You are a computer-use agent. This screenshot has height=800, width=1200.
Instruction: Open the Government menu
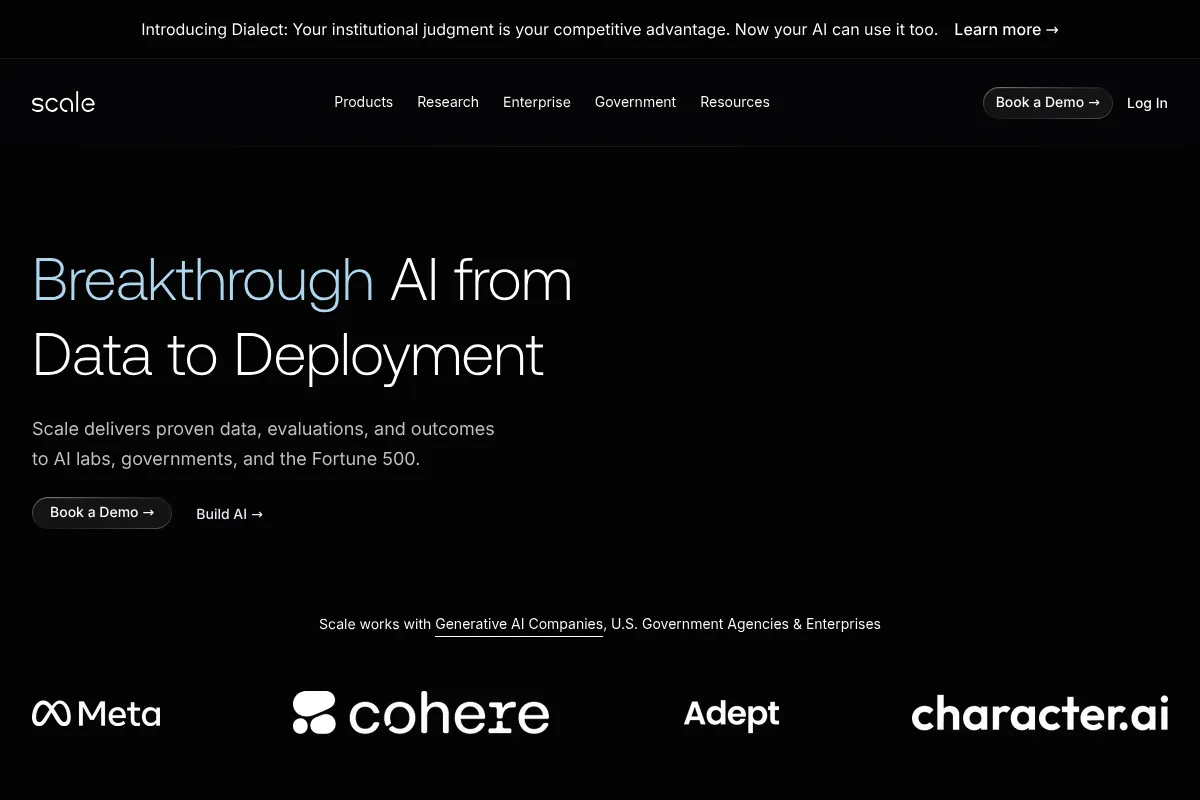pyautogui.click(x=635, y=102)
